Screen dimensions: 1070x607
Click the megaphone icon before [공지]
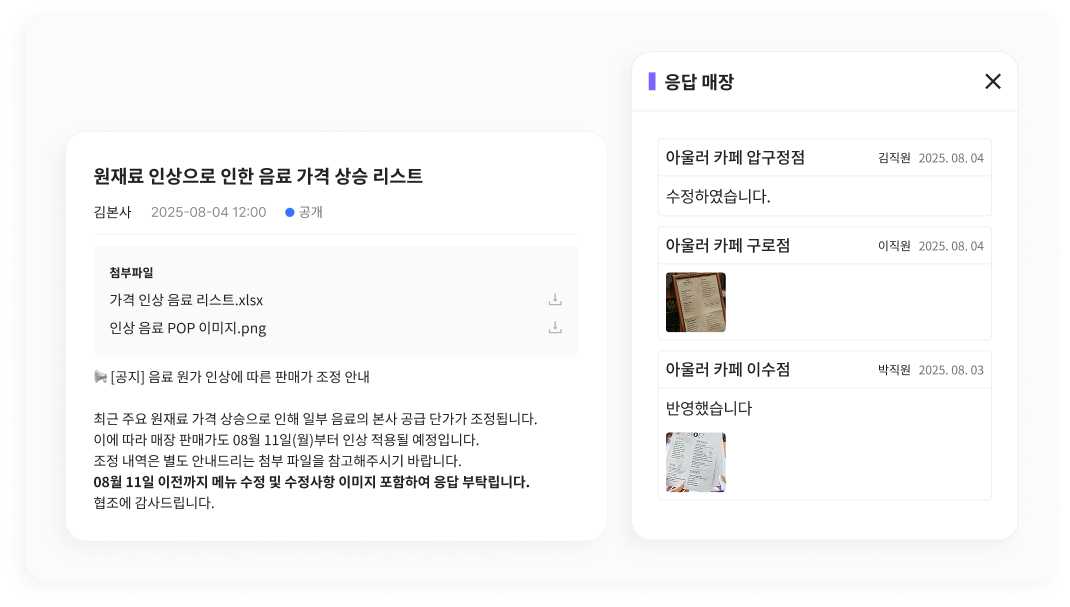click(100, 376)
